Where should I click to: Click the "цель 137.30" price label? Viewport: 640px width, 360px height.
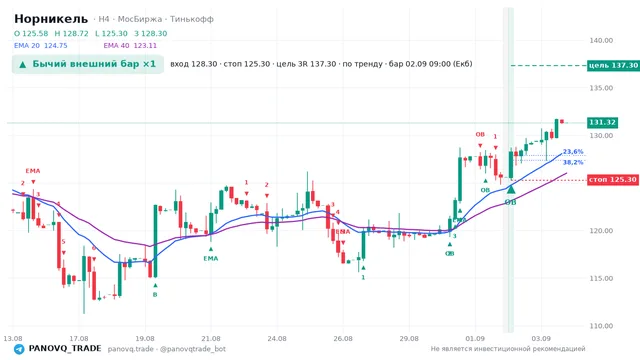point(613,65)
